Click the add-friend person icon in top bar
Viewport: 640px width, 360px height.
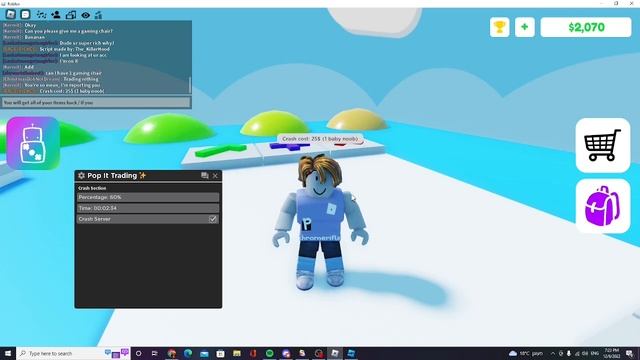pyautogui.click(x=56, y=15)
